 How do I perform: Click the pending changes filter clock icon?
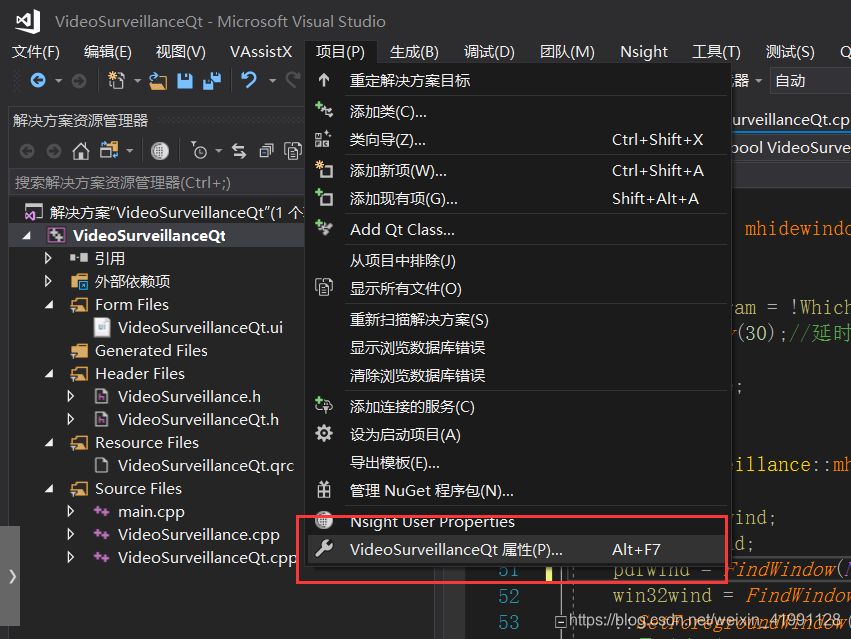[x=199, y=151]
